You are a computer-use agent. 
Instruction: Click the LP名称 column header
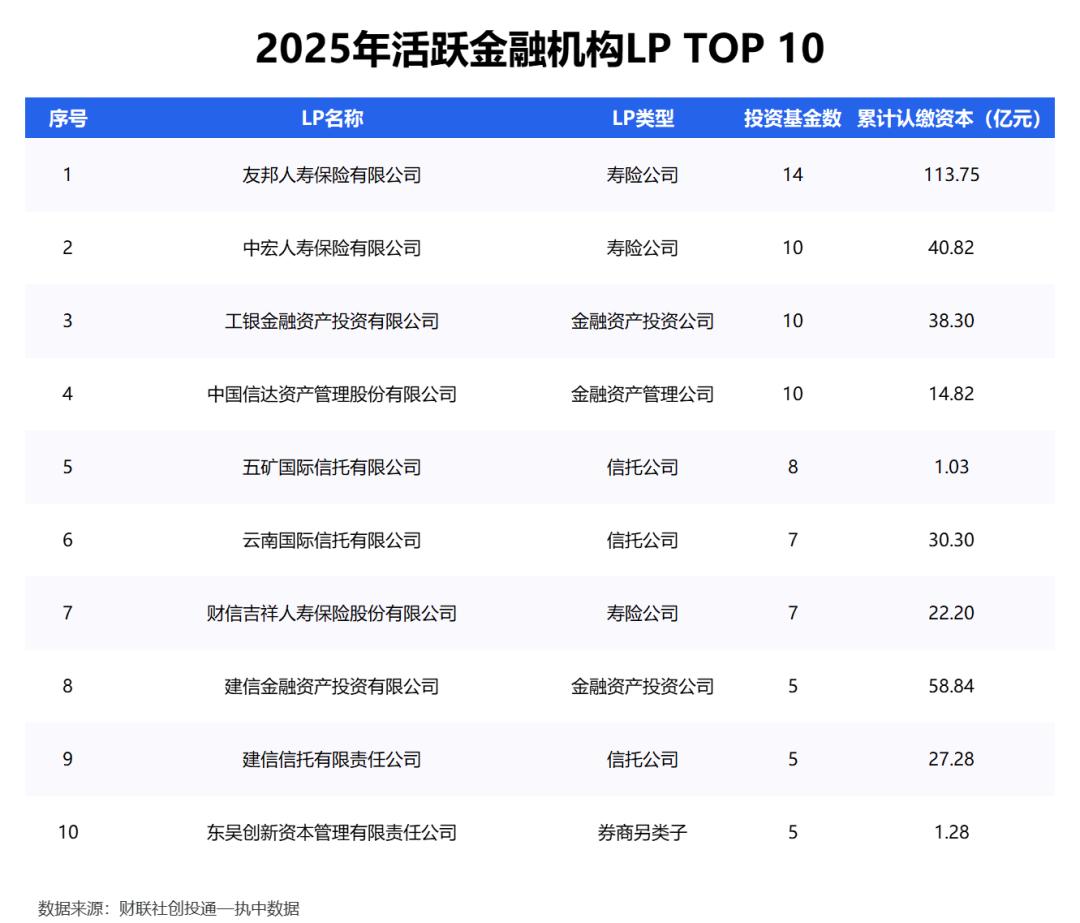coord(332,118)
